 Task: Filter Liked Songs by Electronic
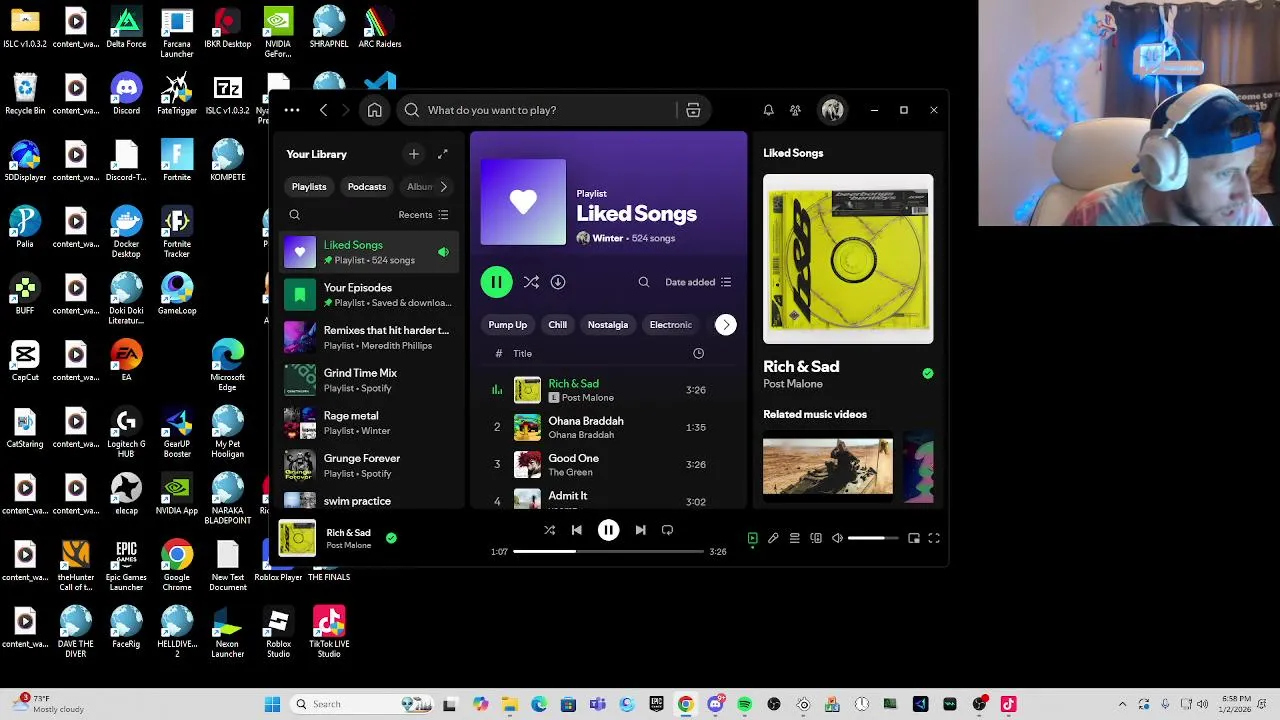coord(671,325)
